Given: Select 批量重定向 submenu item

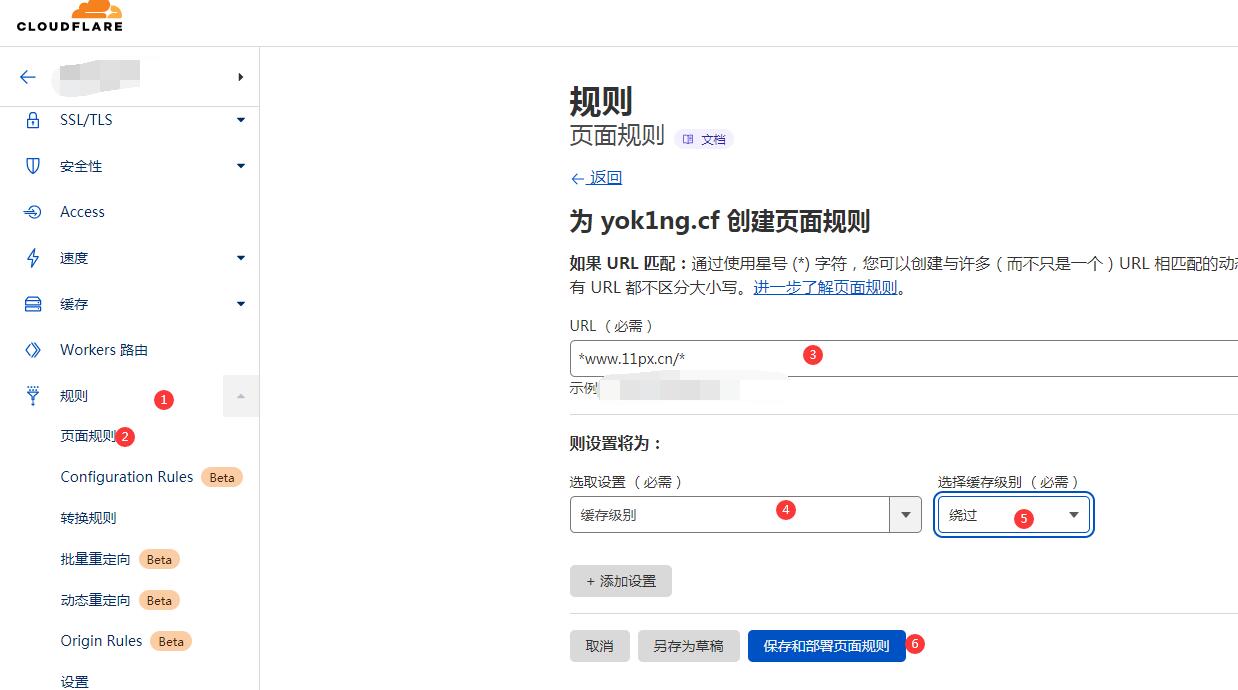Looking at the screenshot, I should 95,559.
